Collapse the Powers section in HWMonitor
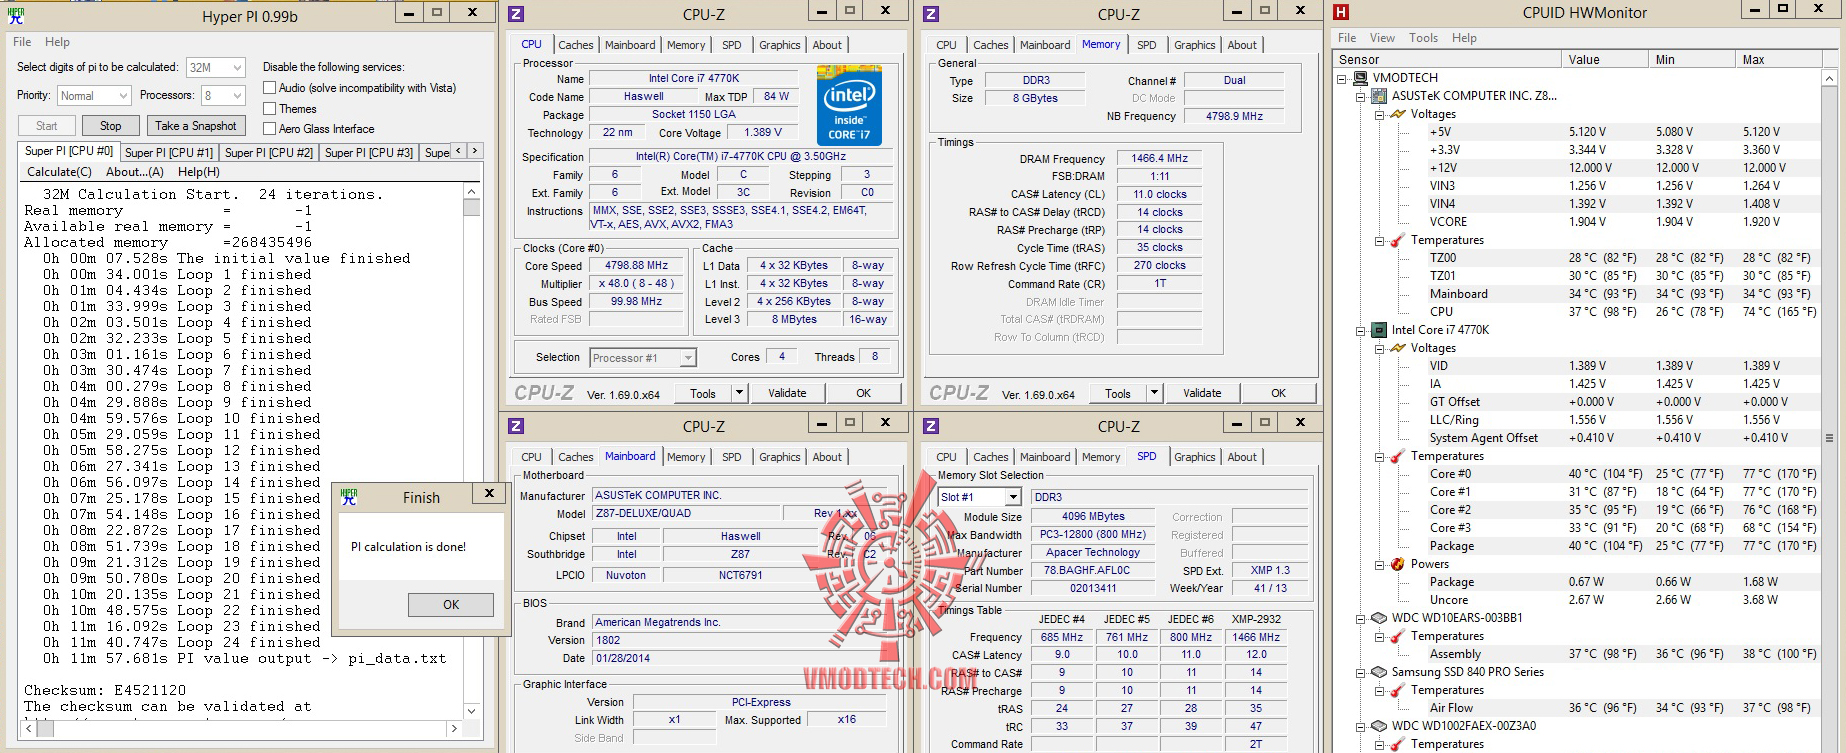This screenshot has height=753, width=1846. [1379, 564]
